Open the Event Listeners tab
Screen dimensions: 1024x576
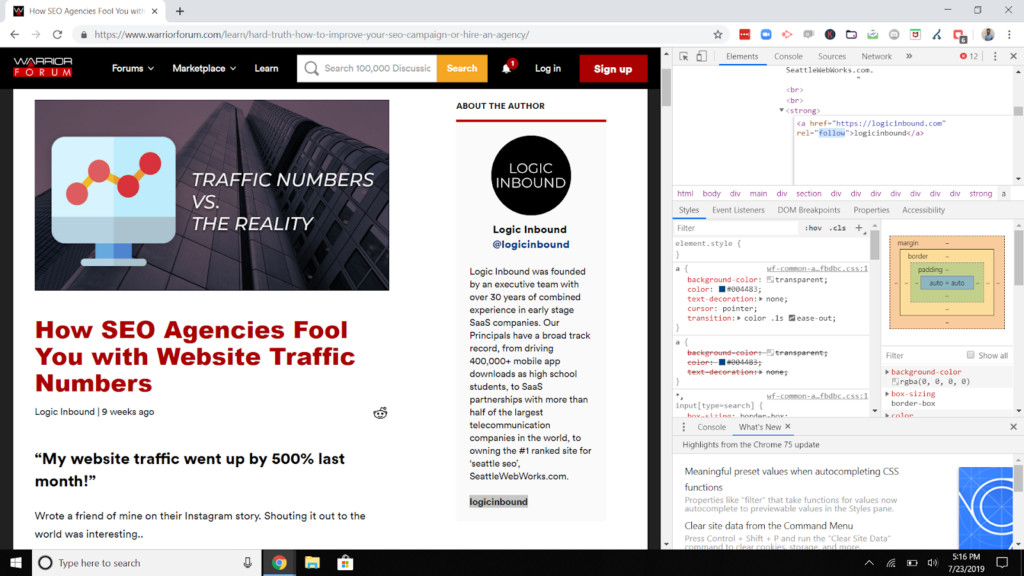click(x=738, y=210)
